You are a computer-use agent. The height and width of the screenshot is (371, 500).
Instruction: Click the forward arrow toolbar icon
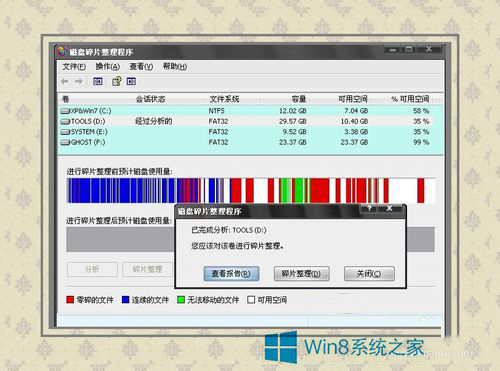(x=79, y=81)
